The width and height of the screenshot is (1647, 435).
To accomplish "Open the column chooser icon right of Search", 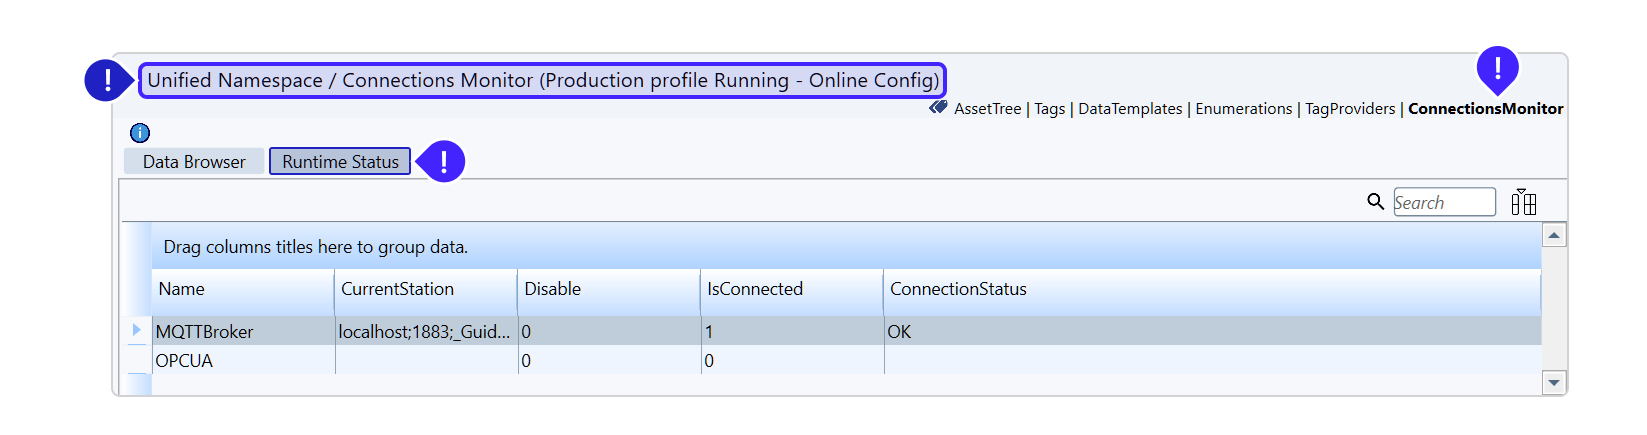I will point(1523,203).
